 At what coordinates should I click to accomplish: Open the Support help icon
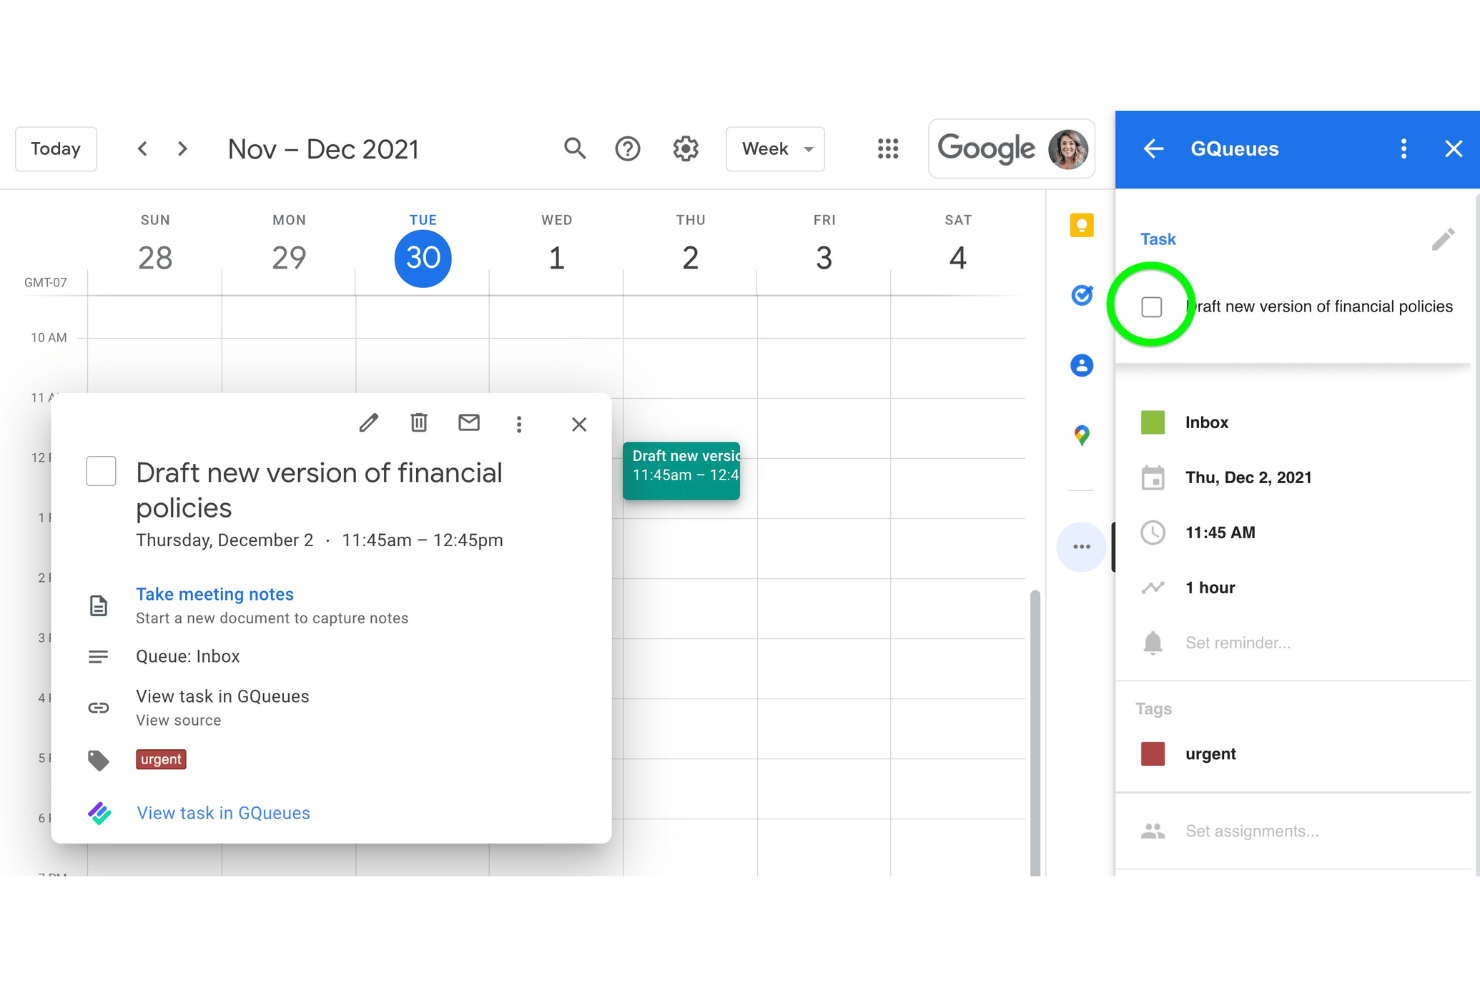point(628,149)
